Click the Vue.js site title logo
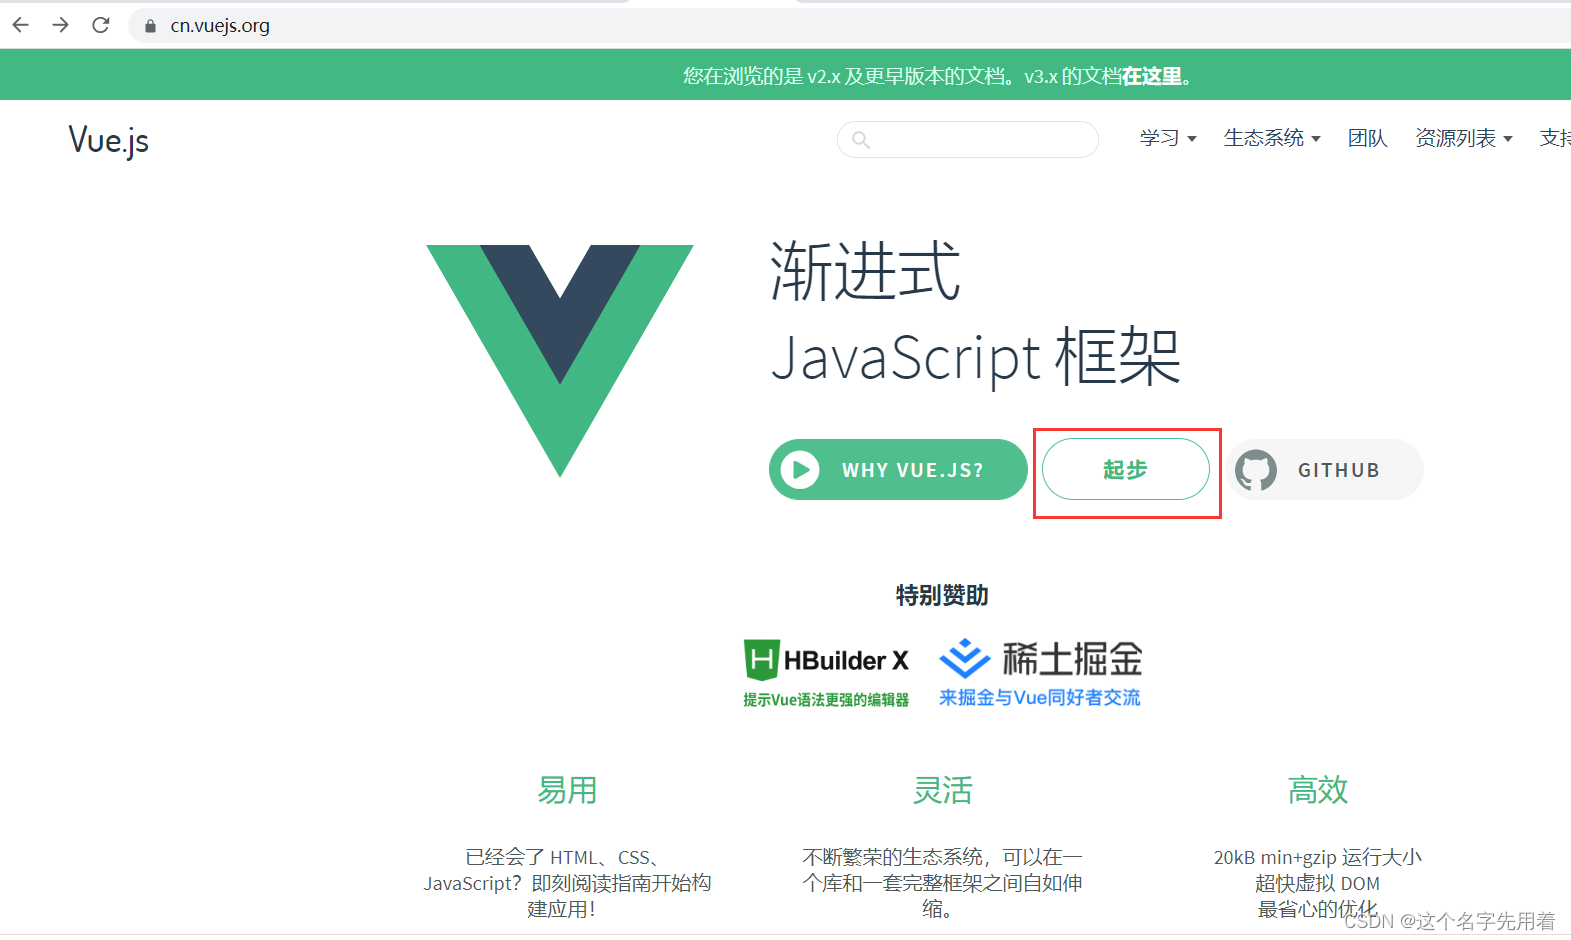The image size is (1571, 940). [x=108, y=140]
